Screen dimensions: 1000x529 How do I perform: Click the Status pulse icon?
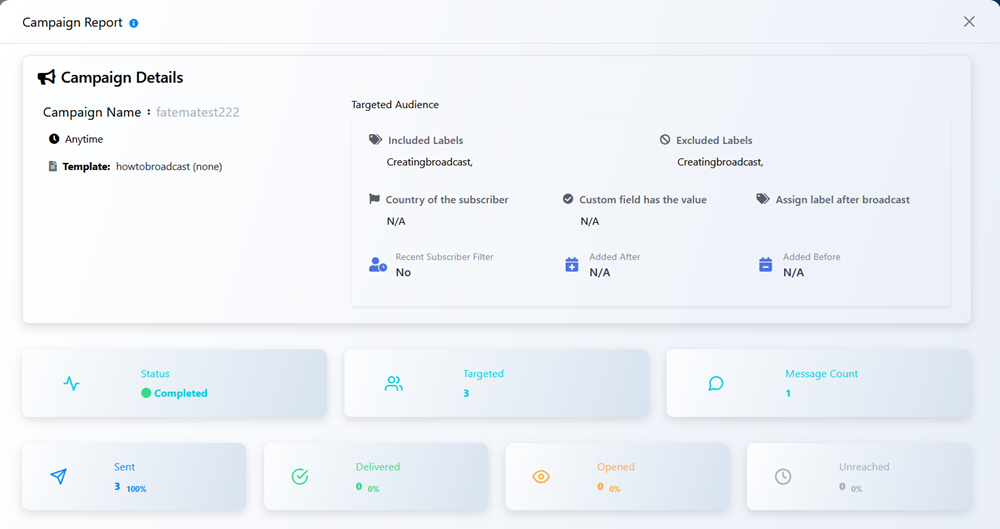71,383
